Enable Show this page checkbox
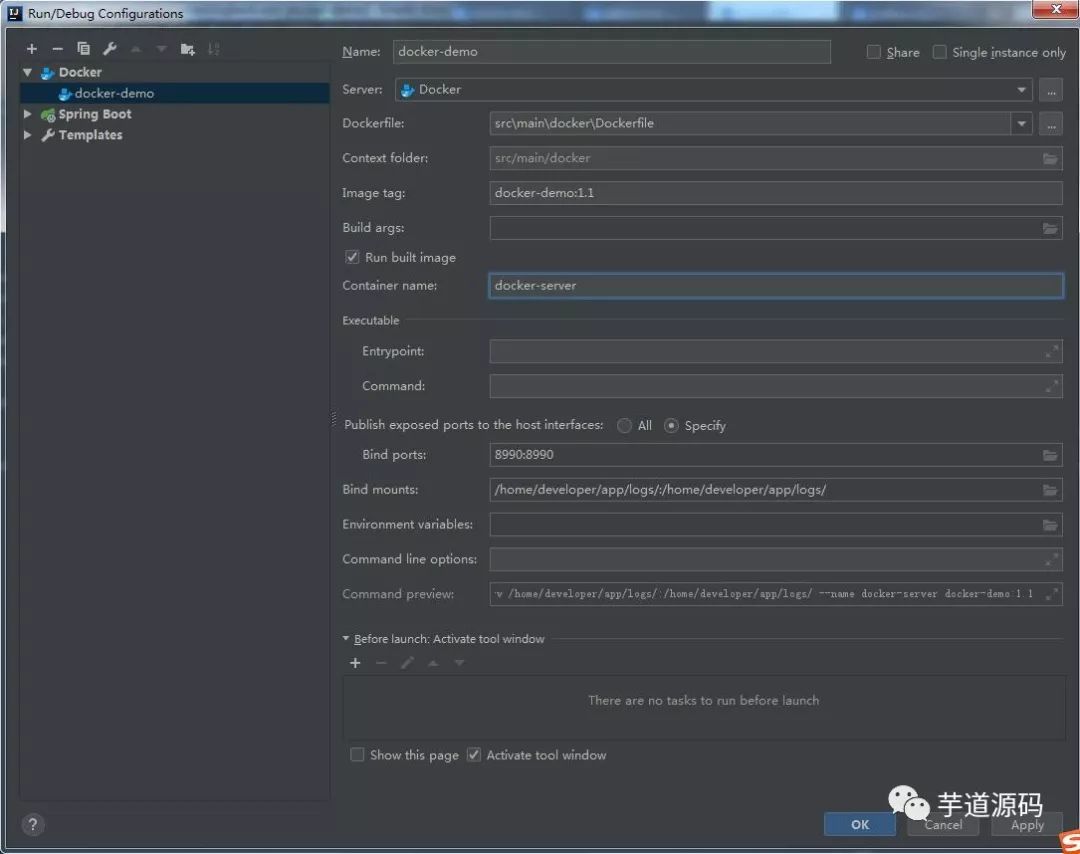The width and height of the screenshot is (1080, 854). tap(357, 755)
